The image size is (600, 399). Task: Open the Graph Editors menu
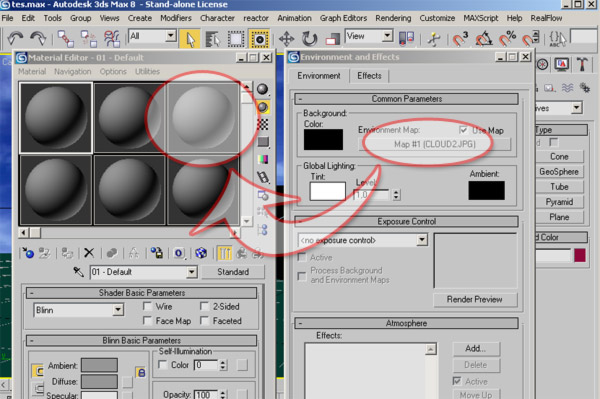pos(343,18)
